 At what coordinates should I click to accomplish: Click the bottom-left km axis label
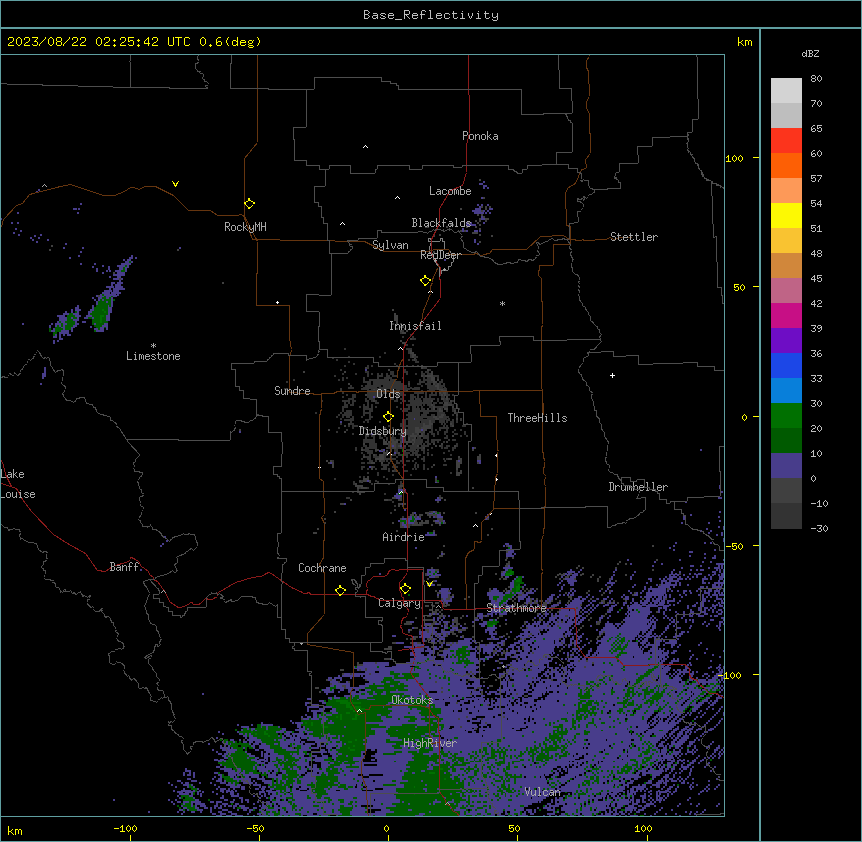coord(15,831)
